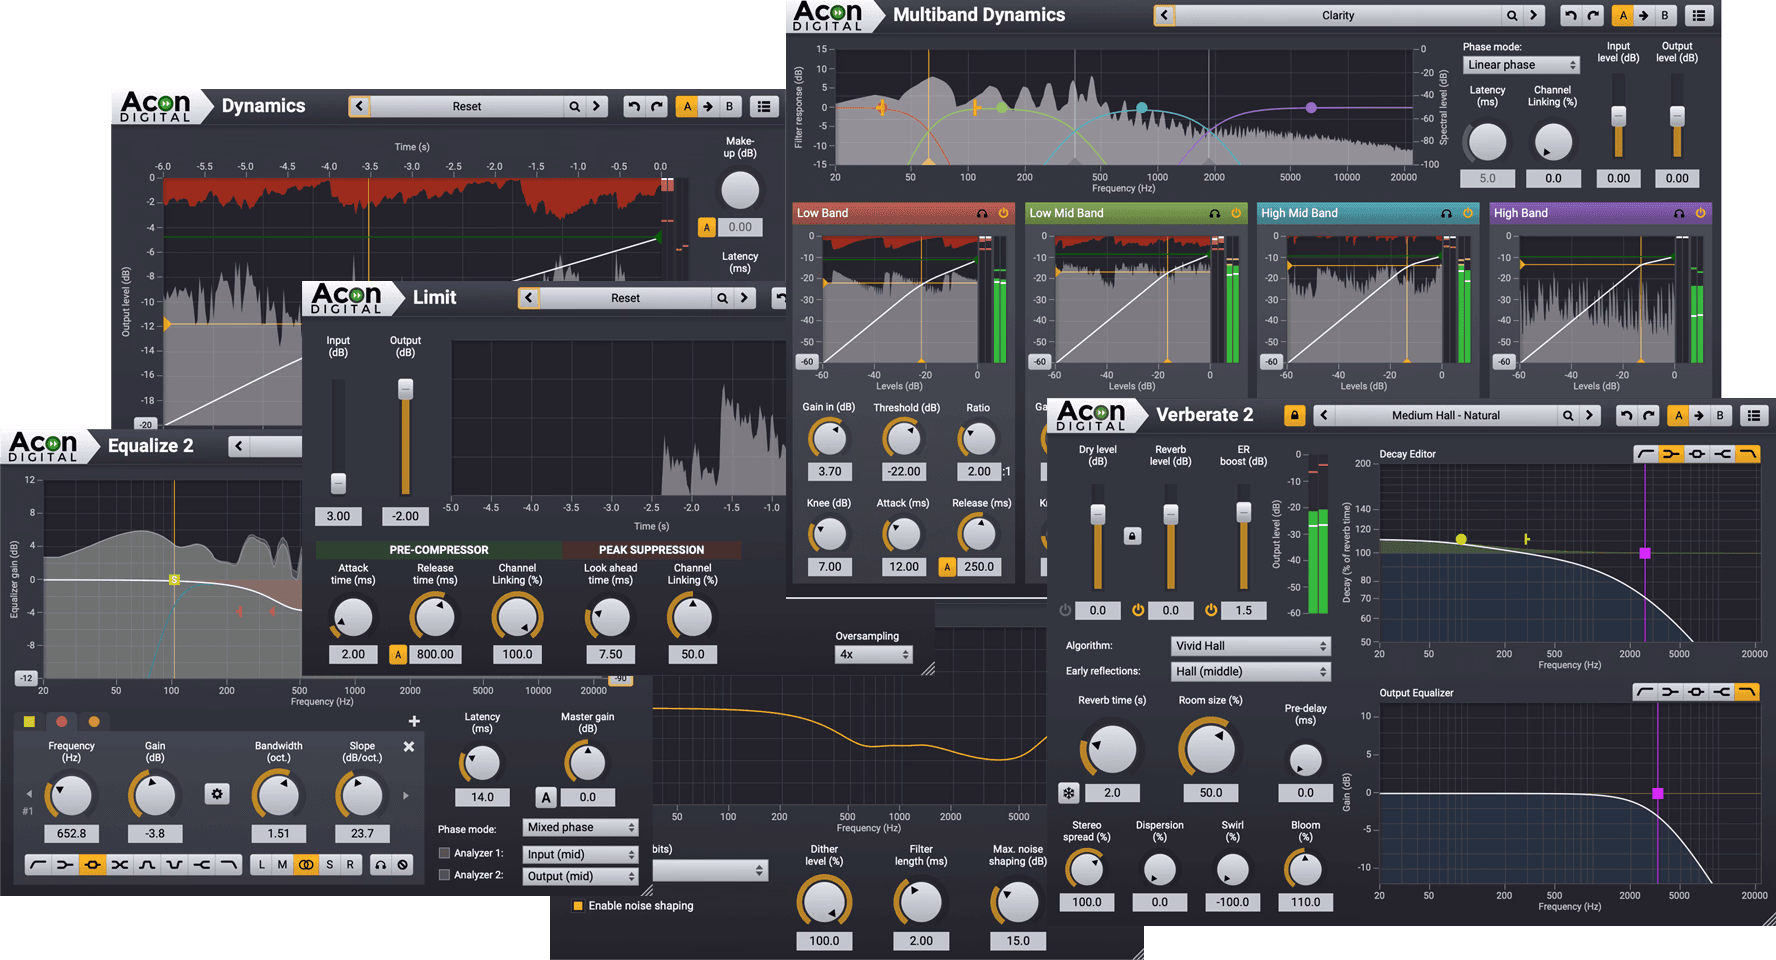Solo the band with the headphones icon in Equalize 2

(381, 864)
